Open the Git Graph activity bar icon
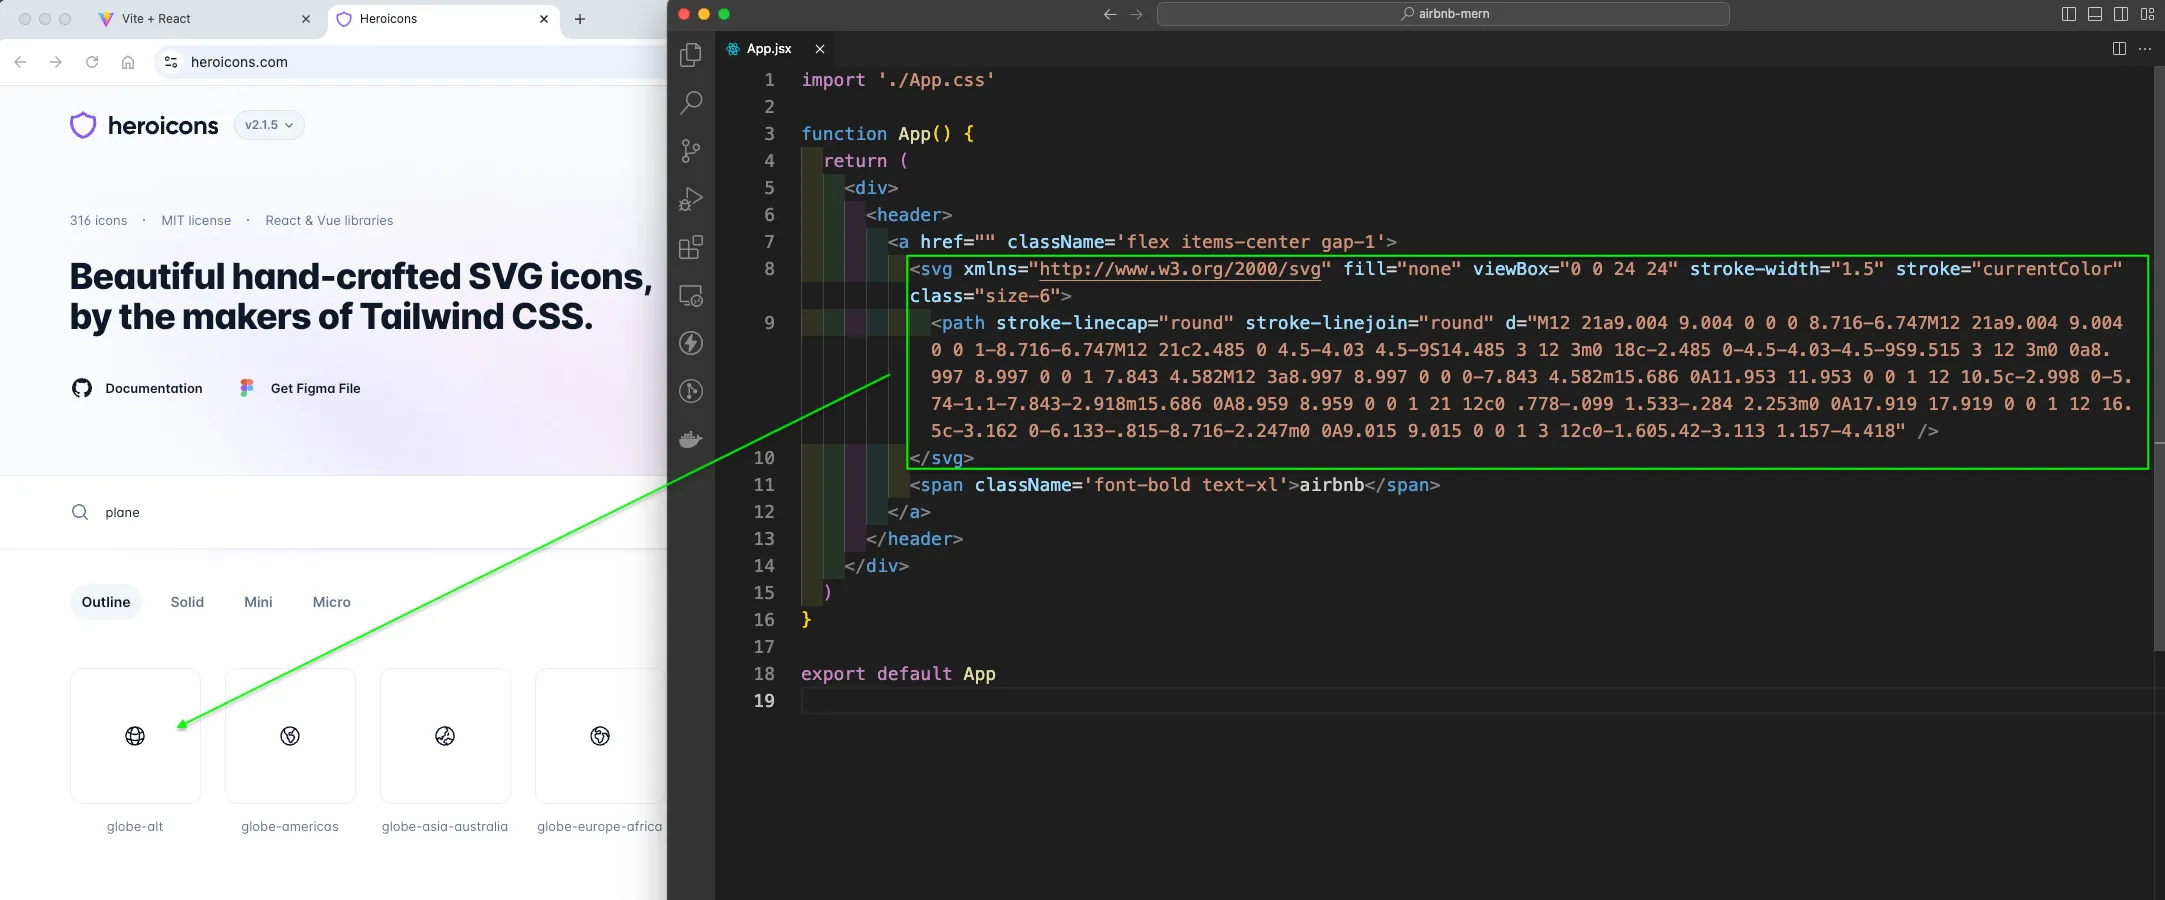The image size is (2165, 900). pos(691,391)
